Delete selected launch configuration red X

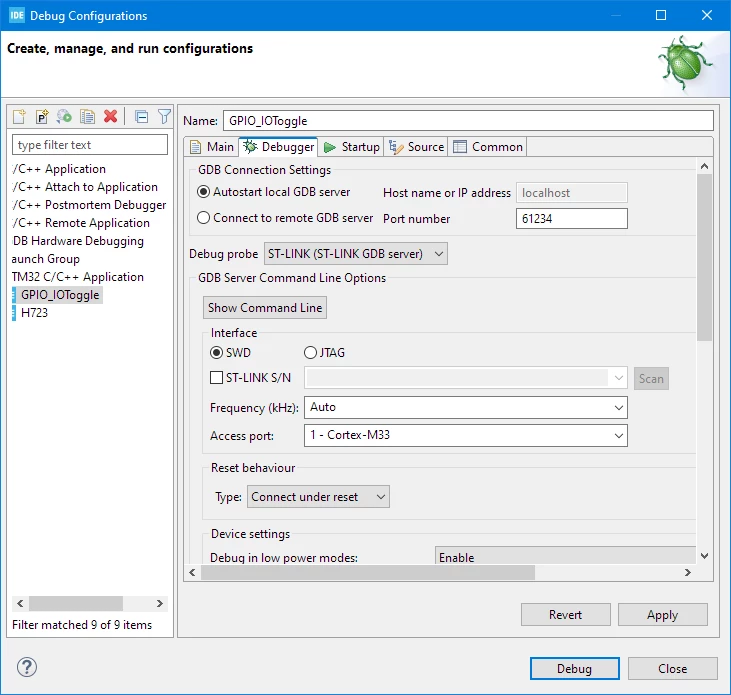pyautogui.click(x=110, y=117)
